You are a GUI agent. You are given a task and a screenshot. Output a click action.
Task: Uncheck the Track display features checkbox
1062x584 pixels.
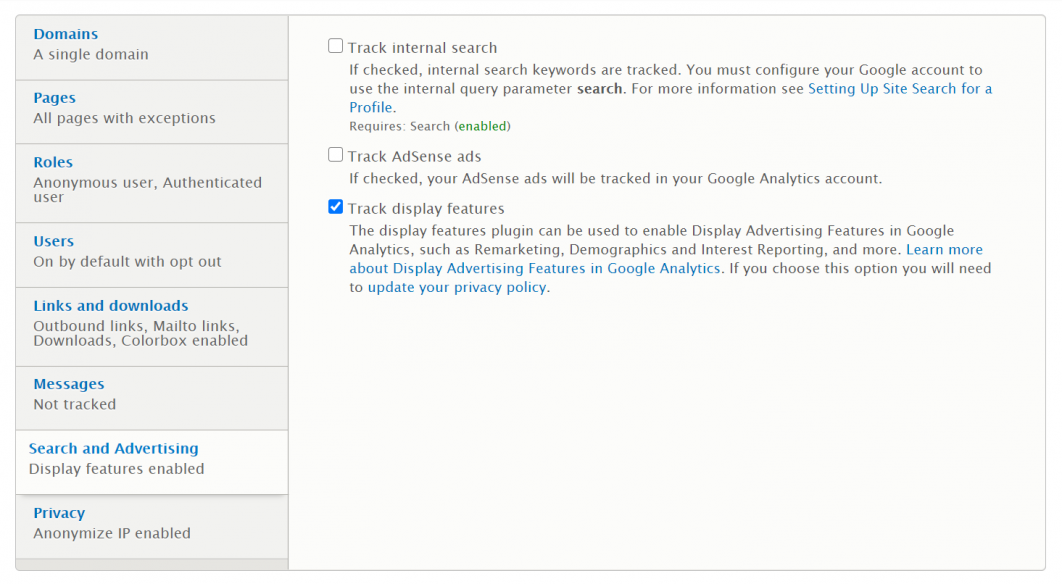coord(336,208)
